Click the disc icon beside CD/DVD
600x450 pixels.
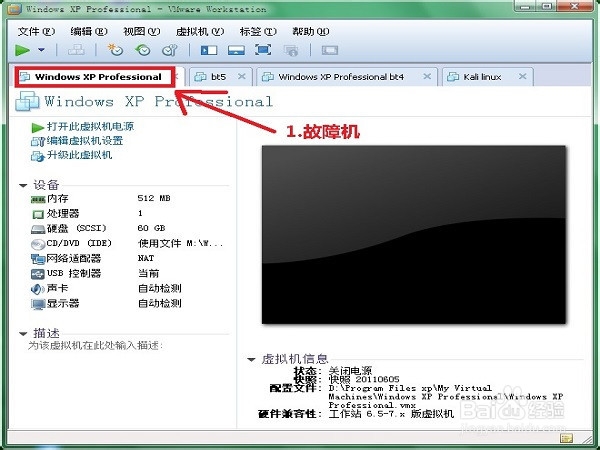38,244
